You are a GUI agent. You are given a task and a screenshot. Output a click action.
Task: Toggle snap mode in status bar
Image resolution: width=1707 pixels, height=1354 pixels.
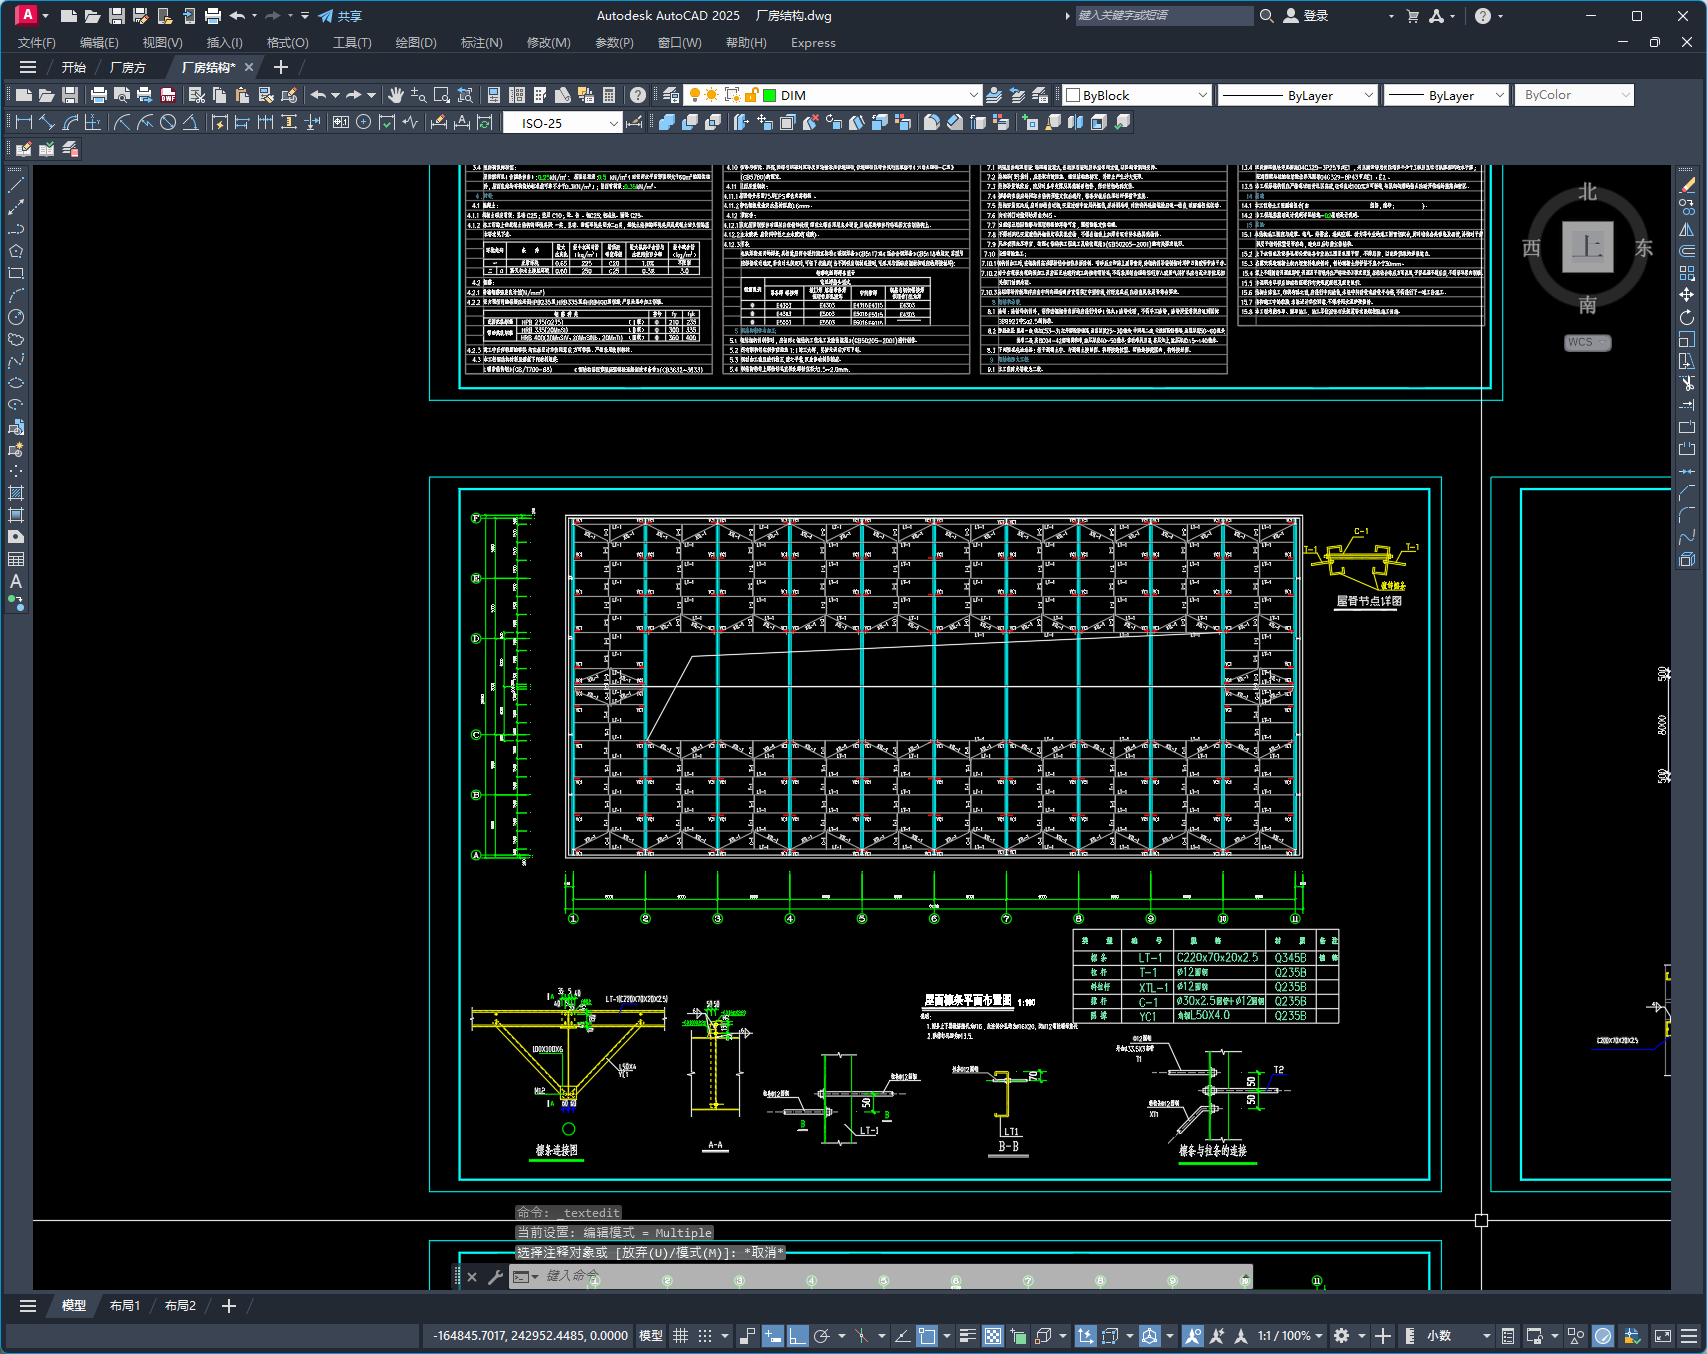coord(705,1336)
